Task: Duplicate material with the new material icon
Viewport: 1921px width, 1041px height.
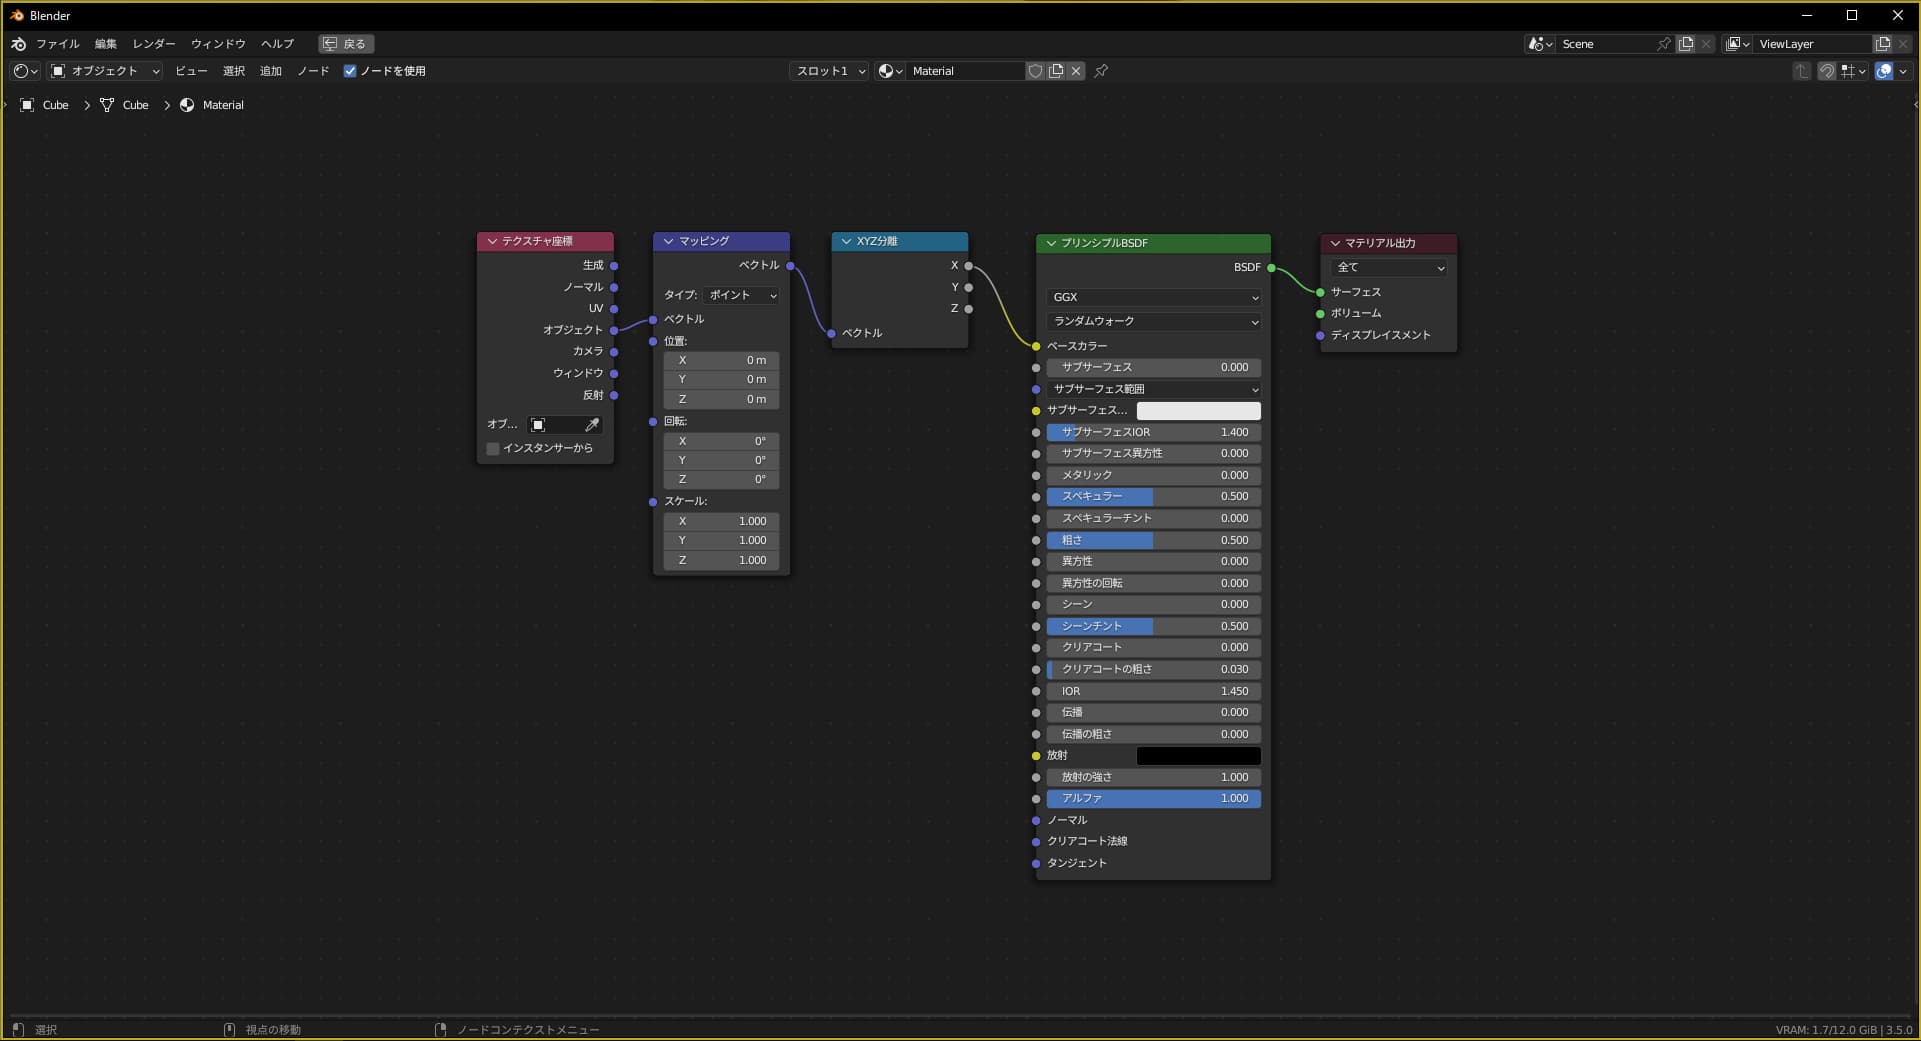Action: point(1056,71)
